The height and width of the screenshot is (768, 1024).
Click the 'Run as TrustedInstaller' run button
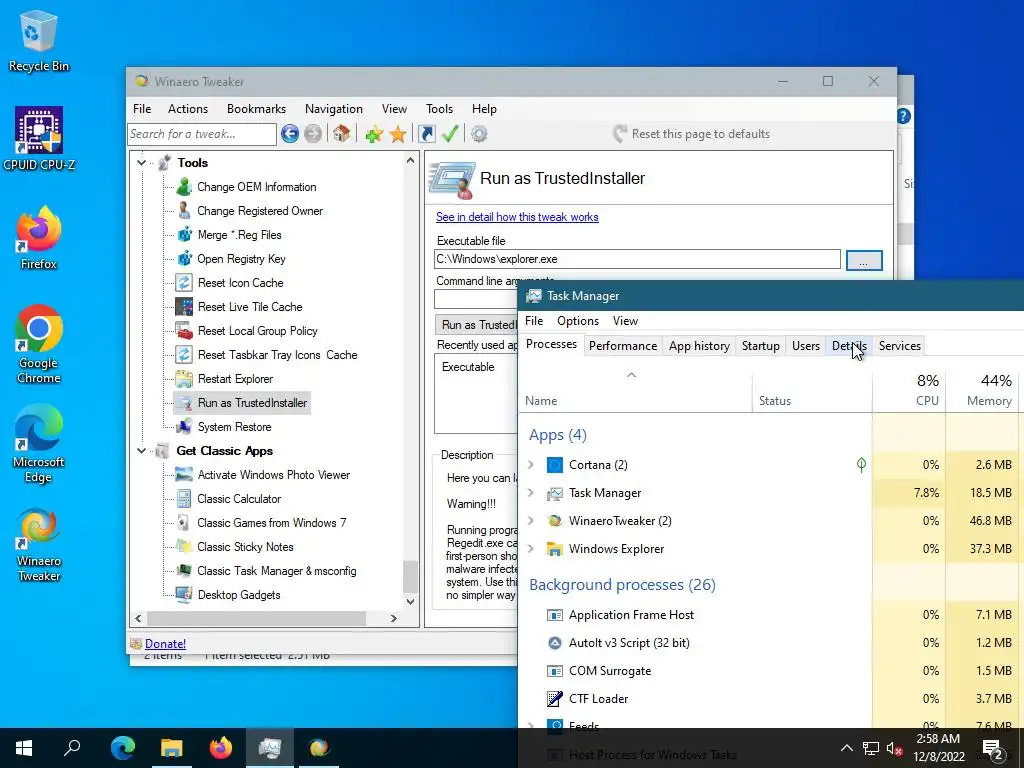pyautogui.click(x=477, y=325)
